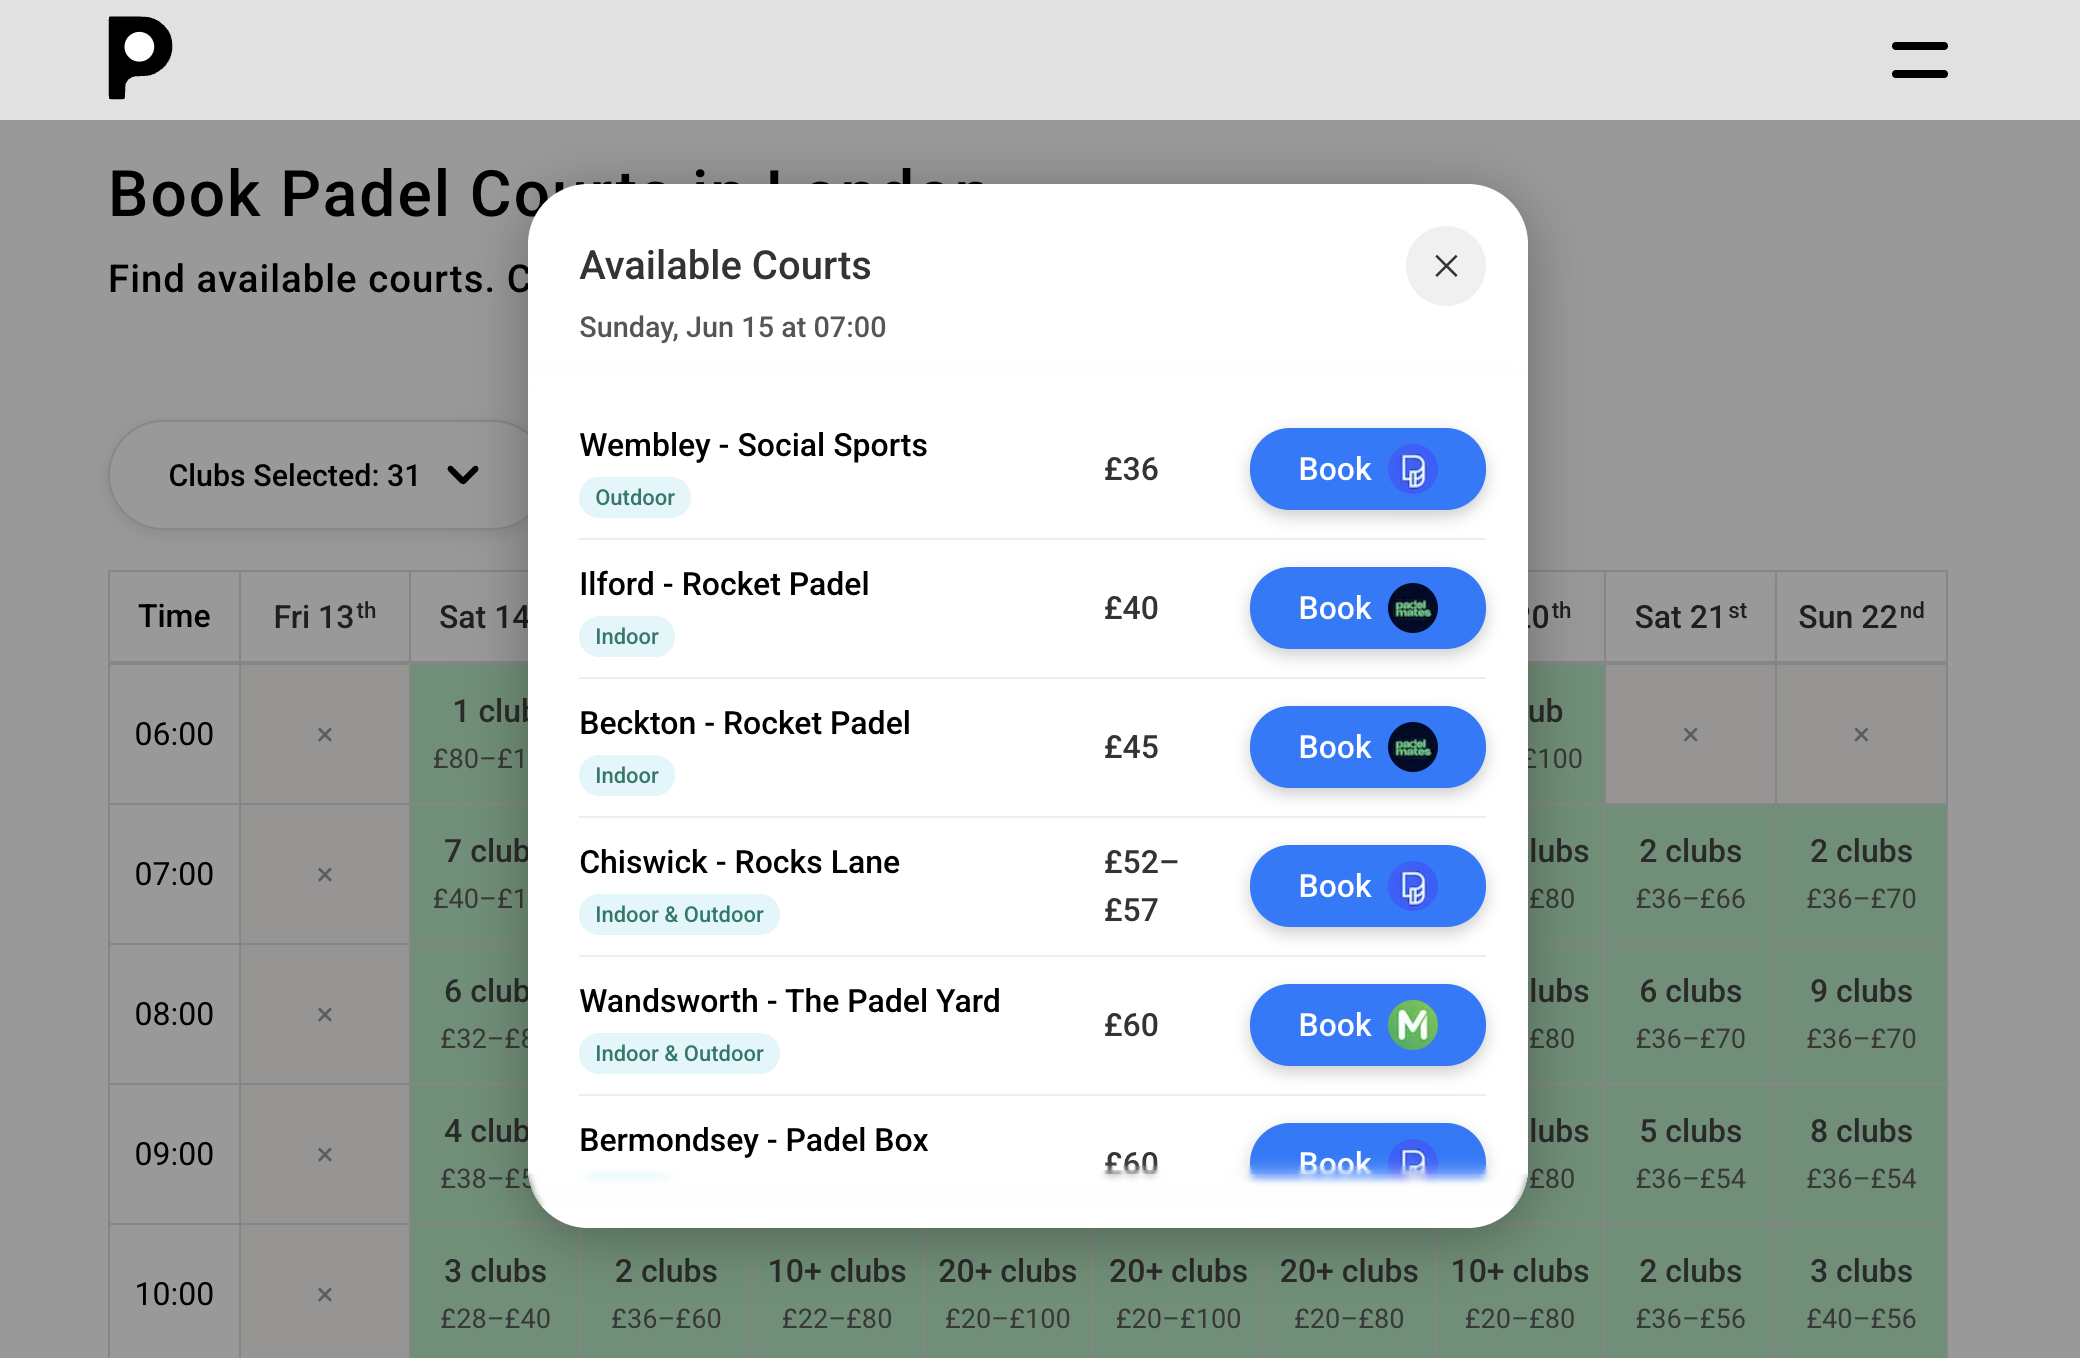The width and height of the screenshot is (2080, 1358).
Task: Book the Wandsworth - The Padel Yard court
Action: [x=1367, y=1025]
